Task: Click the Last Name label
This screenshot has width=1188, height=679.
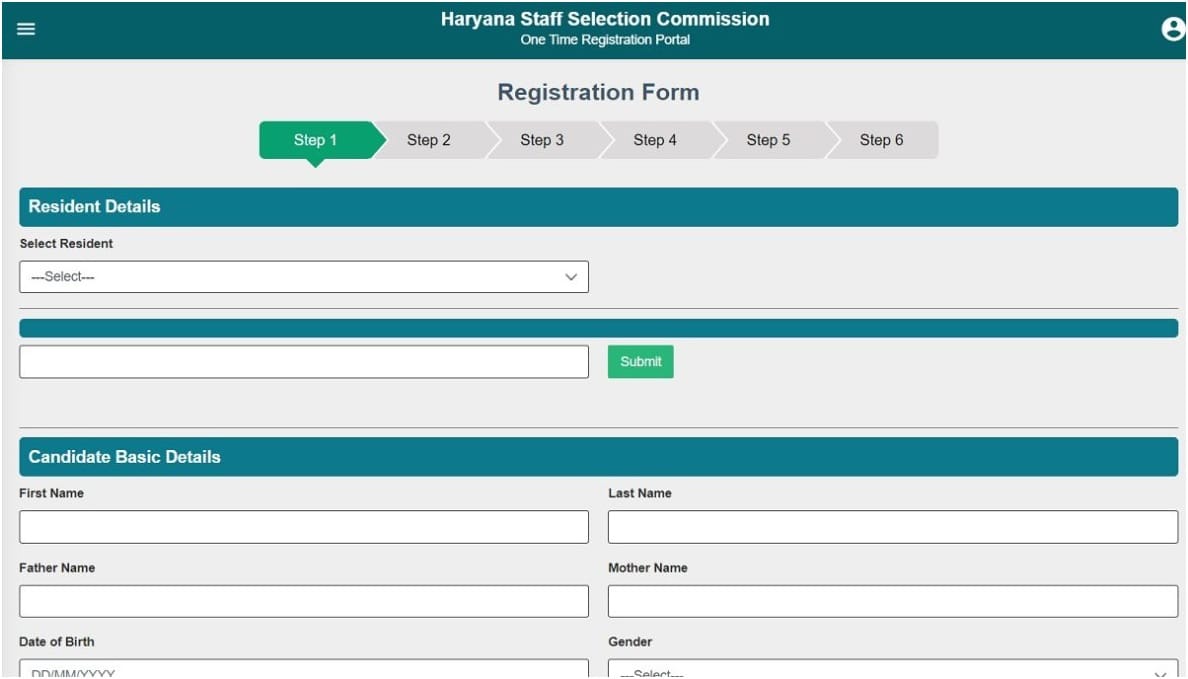Action: pos(639,493)
